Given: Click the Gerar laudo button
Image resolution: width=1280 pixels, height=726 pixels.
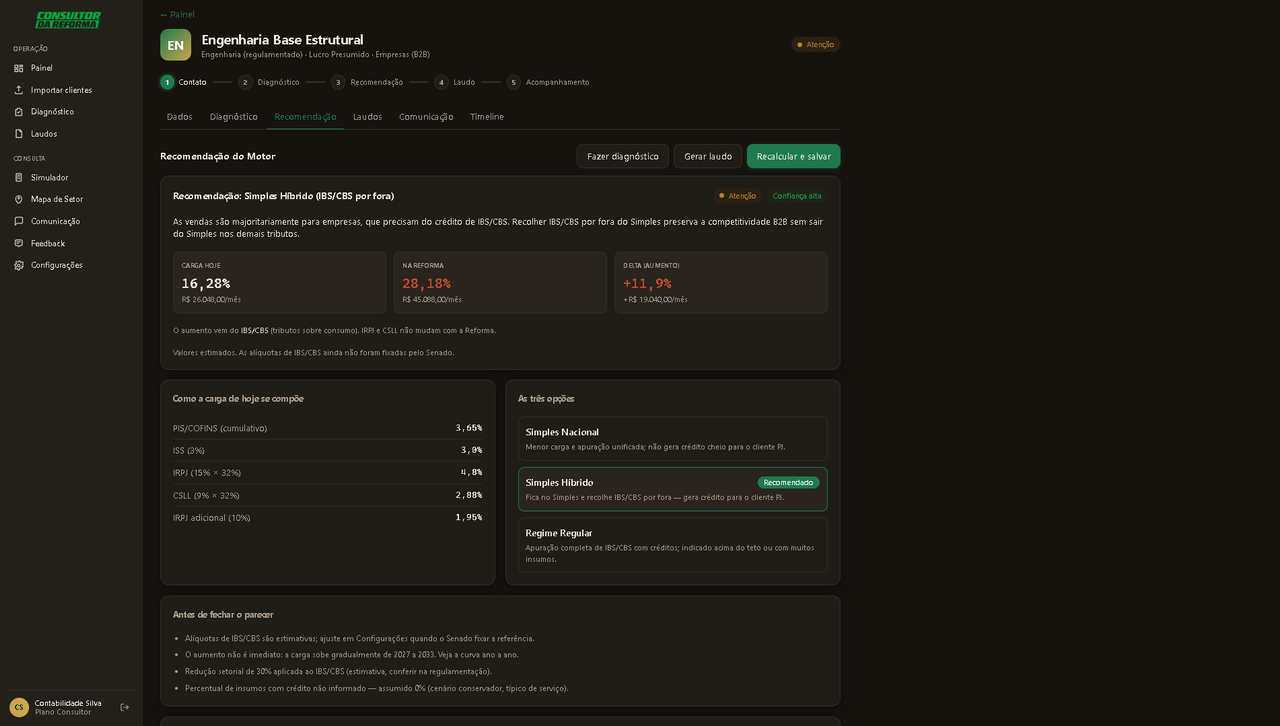Looking at the screenshot, I should (708, 156).
